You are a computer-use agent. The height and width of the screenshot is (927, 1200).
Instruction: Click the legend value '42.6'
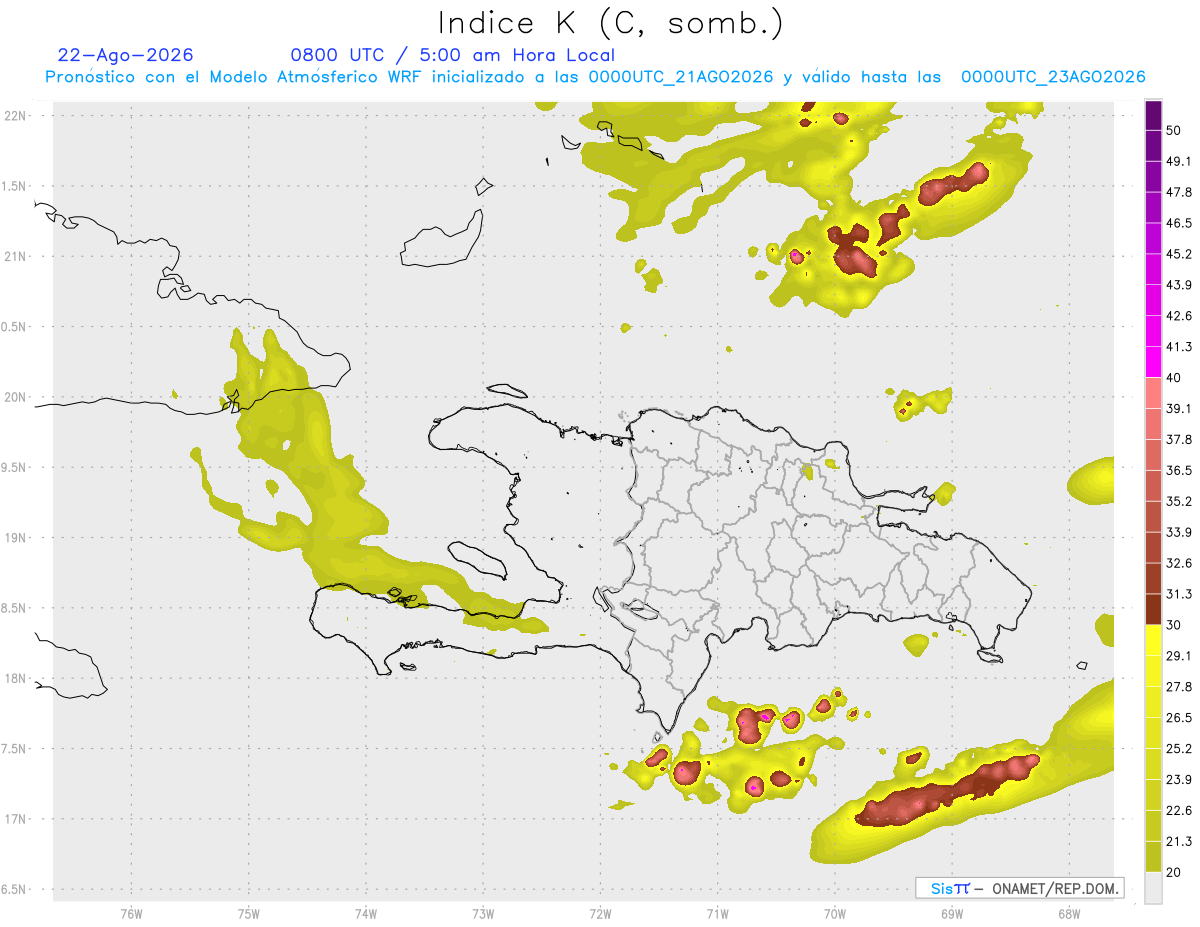(1180, 316)
